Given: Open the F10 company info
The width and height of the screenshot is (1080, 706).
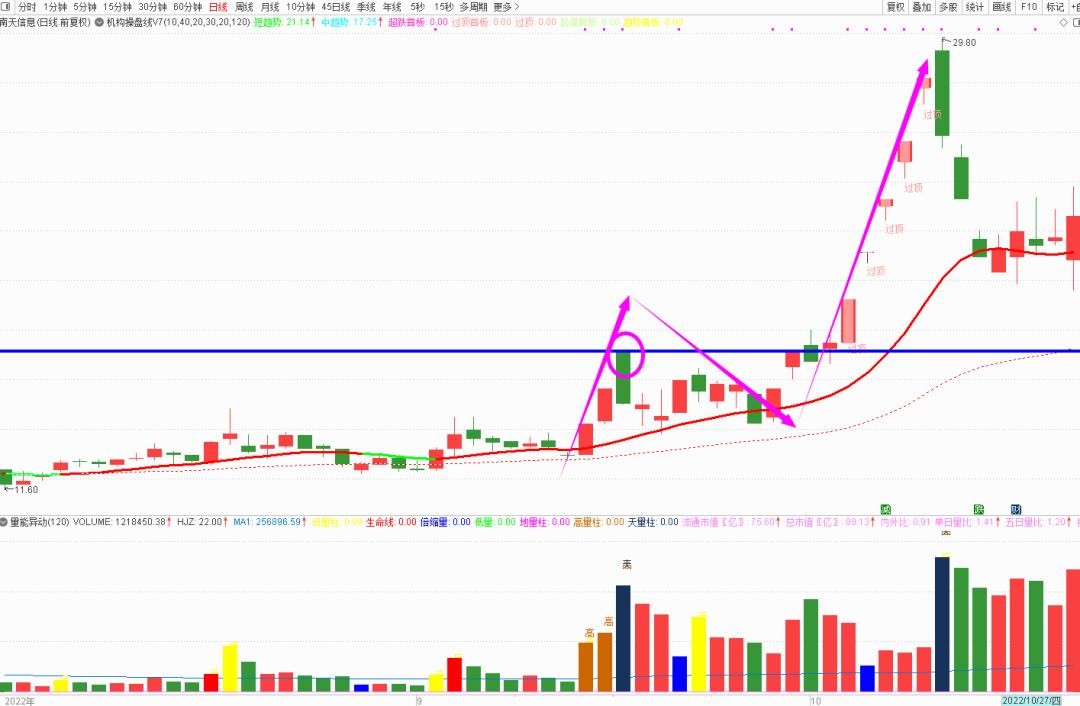Looking at the screenshot, I should pos(1029,7).
